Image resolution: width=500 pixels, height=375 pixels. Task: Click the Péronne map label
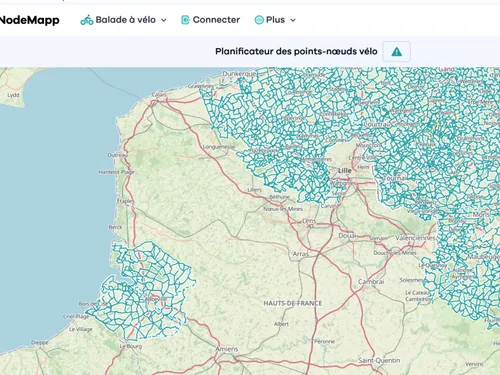[324, 341]
